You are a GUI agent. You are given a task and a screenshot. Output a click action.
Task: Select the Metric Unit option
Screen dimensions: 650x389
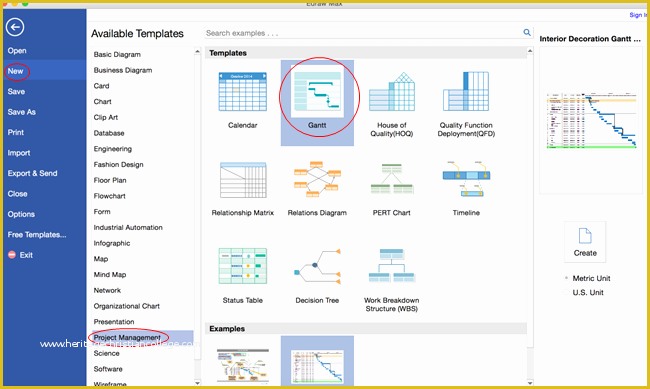tap(591, 278)
